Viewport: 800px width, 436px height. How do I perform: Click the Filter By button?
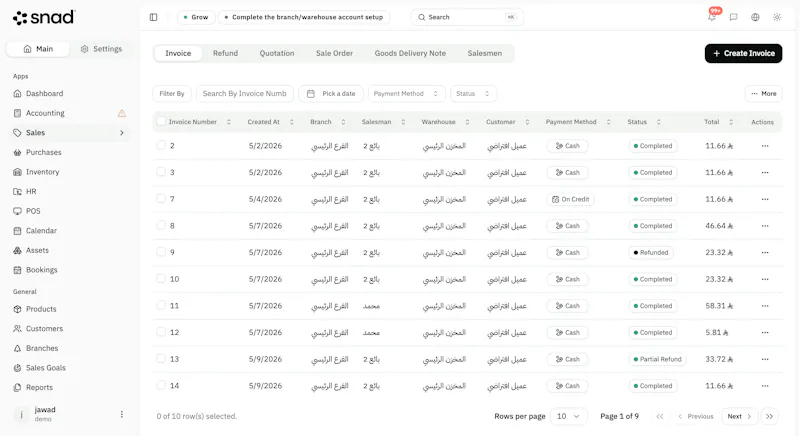[x=172, y=94]
